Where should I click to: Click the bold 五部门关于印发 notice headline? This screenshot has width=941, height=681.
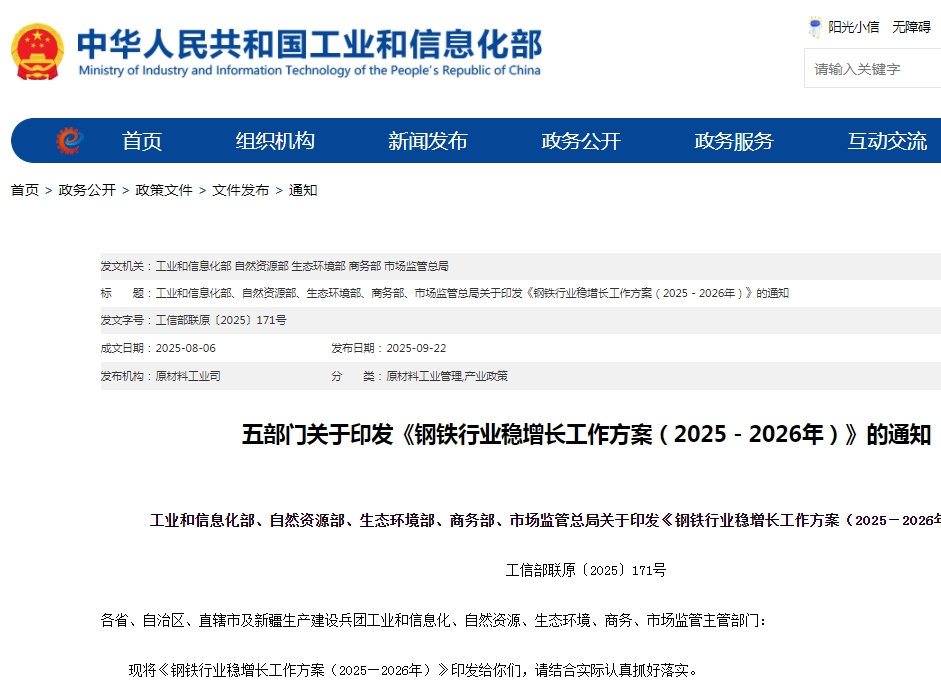(586, 435)
